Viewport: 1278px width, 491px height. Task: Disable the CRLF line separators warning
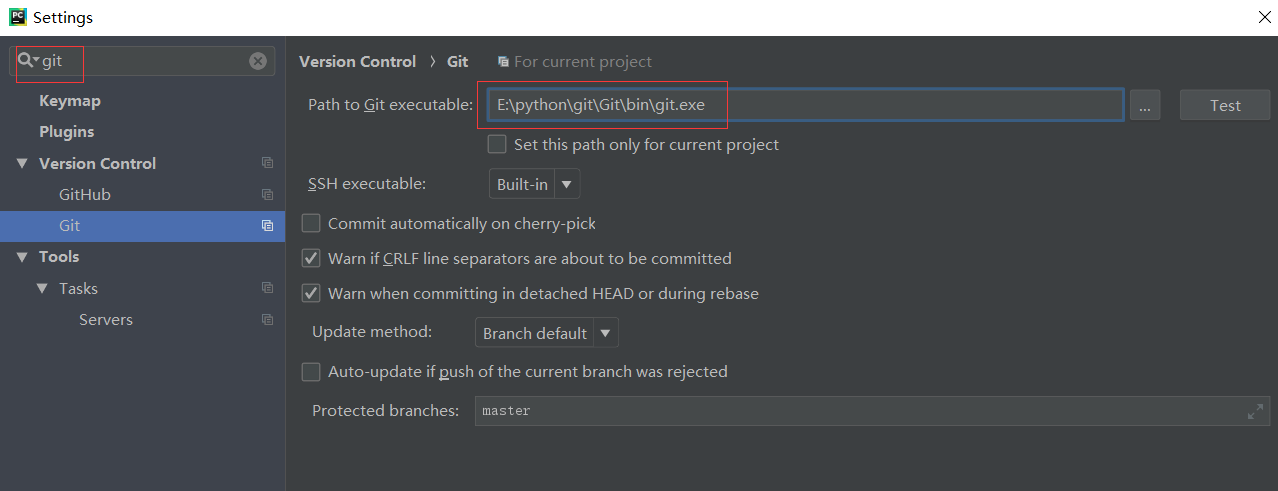[311, 259]
